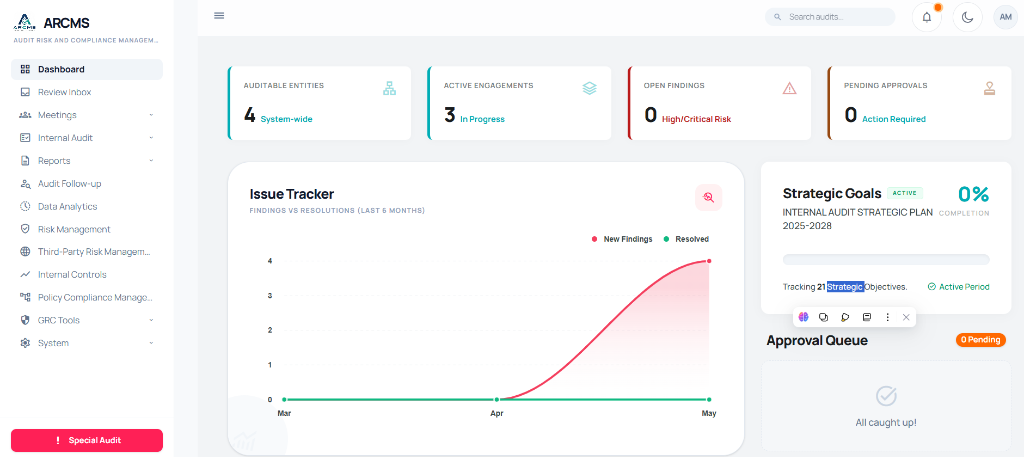Open Audit Follow-up
Image resolution: width=1024 pixels, height=457 pixels.
(x=87, y=183)
